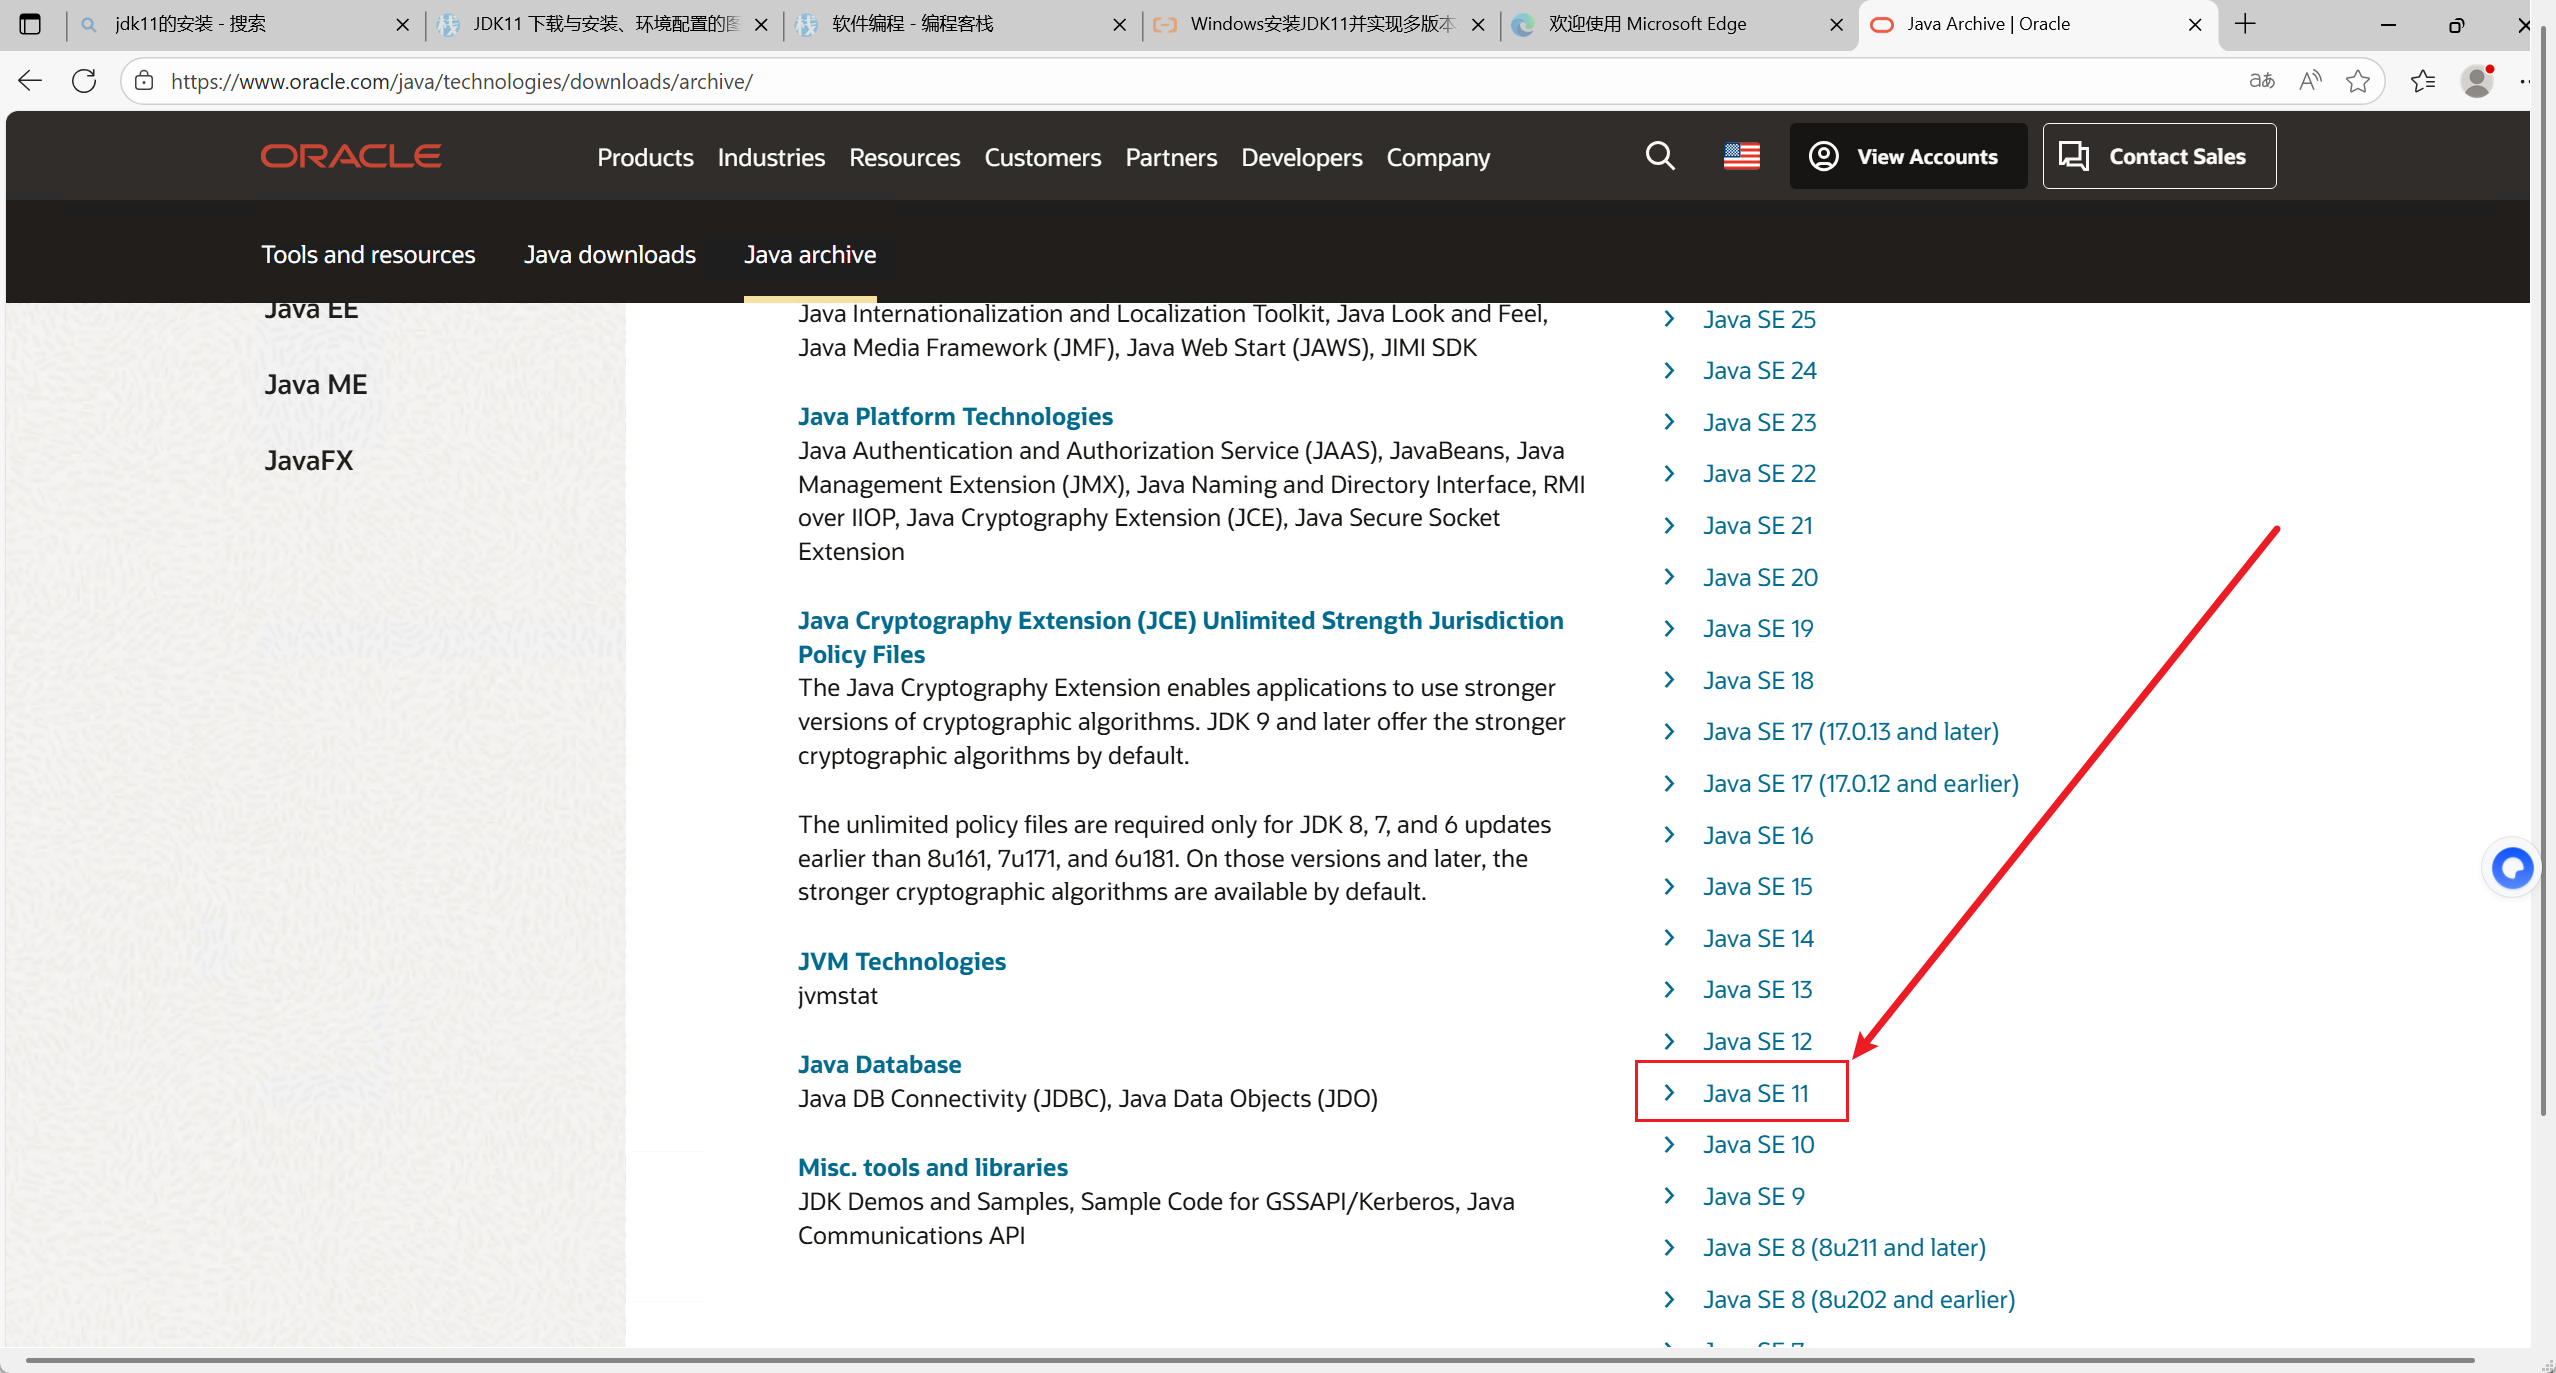Image resolution: width=2556 pixels, height=1373 pixels.
Task: Expand the chevron next to Java SE 11
Action: tap(1669, 1093)
